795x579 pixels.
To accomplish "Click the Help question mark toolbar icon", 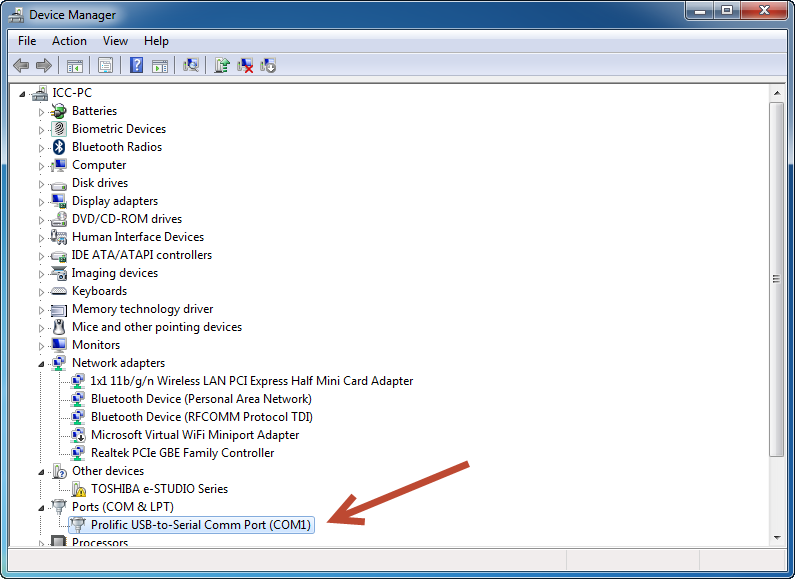I will [x=135, y=65].
